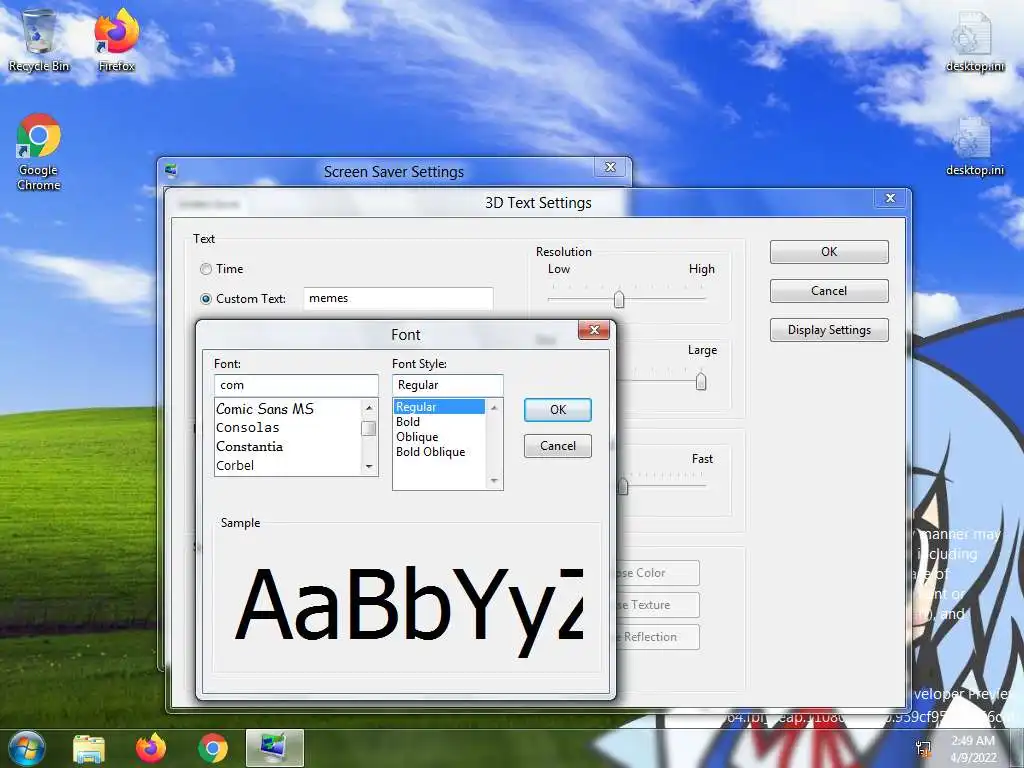Open the Windows Start orb

[x=26, y=748]
